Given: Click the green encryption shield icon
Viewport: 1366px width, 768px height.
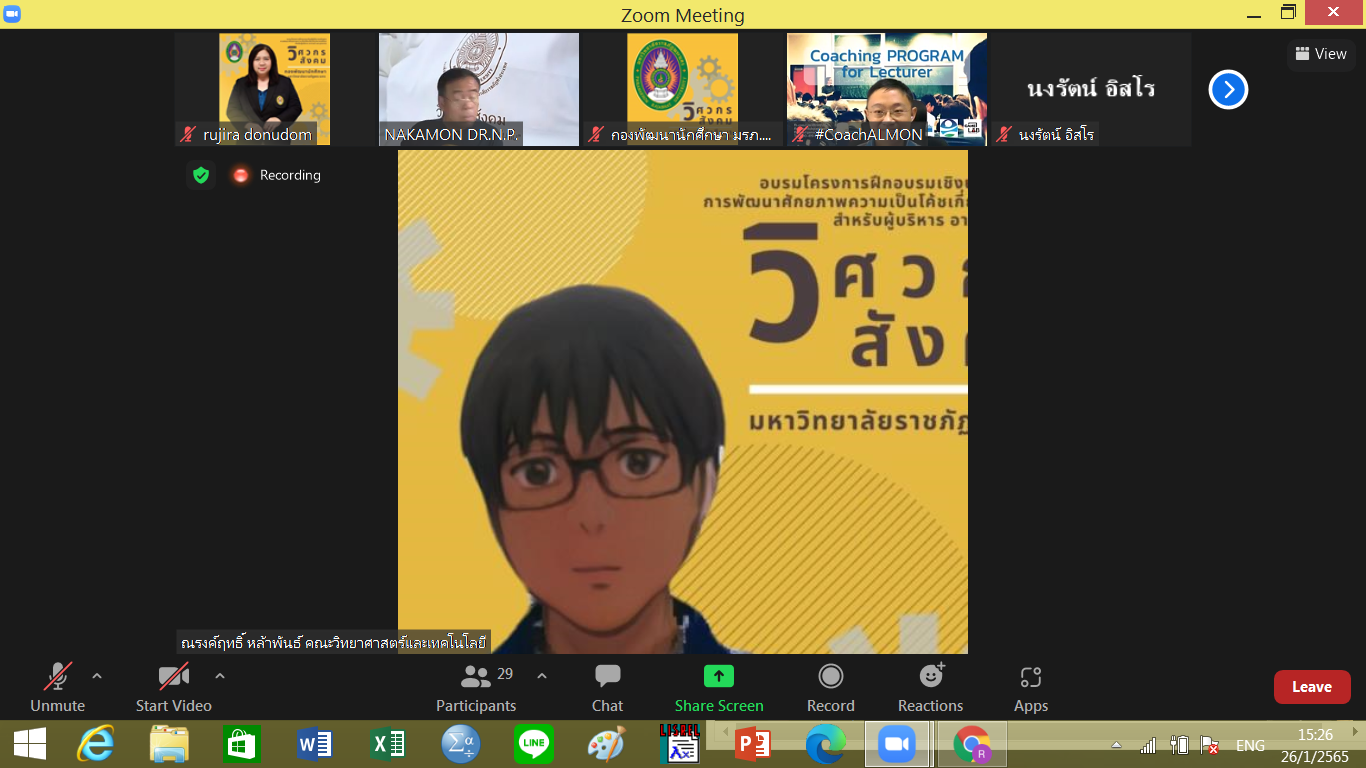Looking at the screenshot, I should (201, 175).
